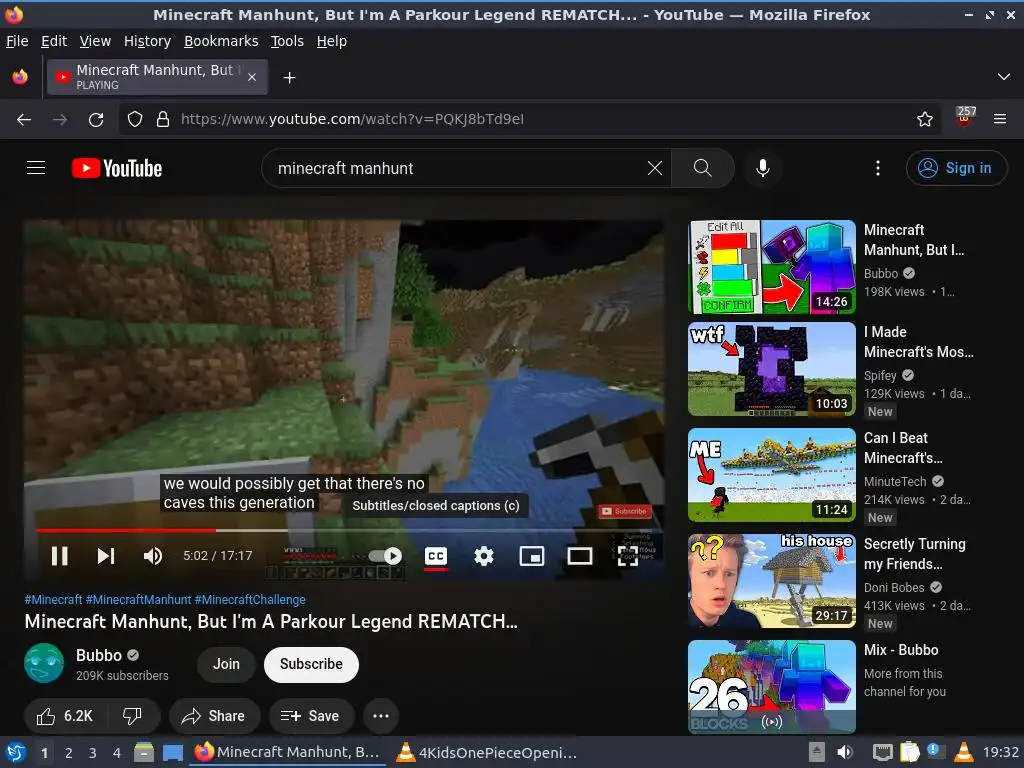Go to YouTube home via logo
1024x768 pixels.
[117, 168]
